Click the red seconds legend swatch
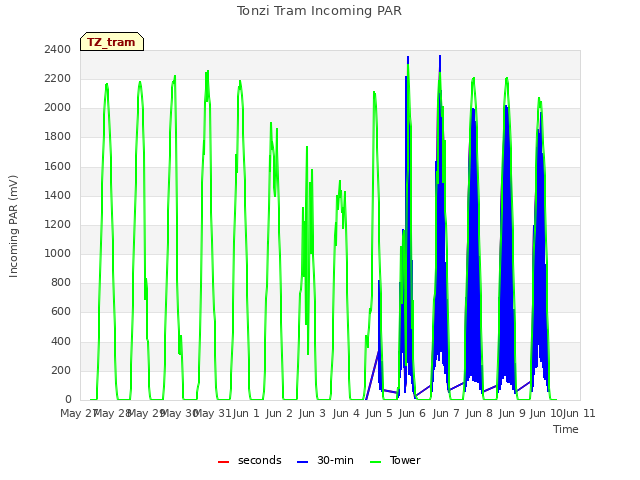Image resolution: width=640 pixels, height=480 pixels. 223,462
